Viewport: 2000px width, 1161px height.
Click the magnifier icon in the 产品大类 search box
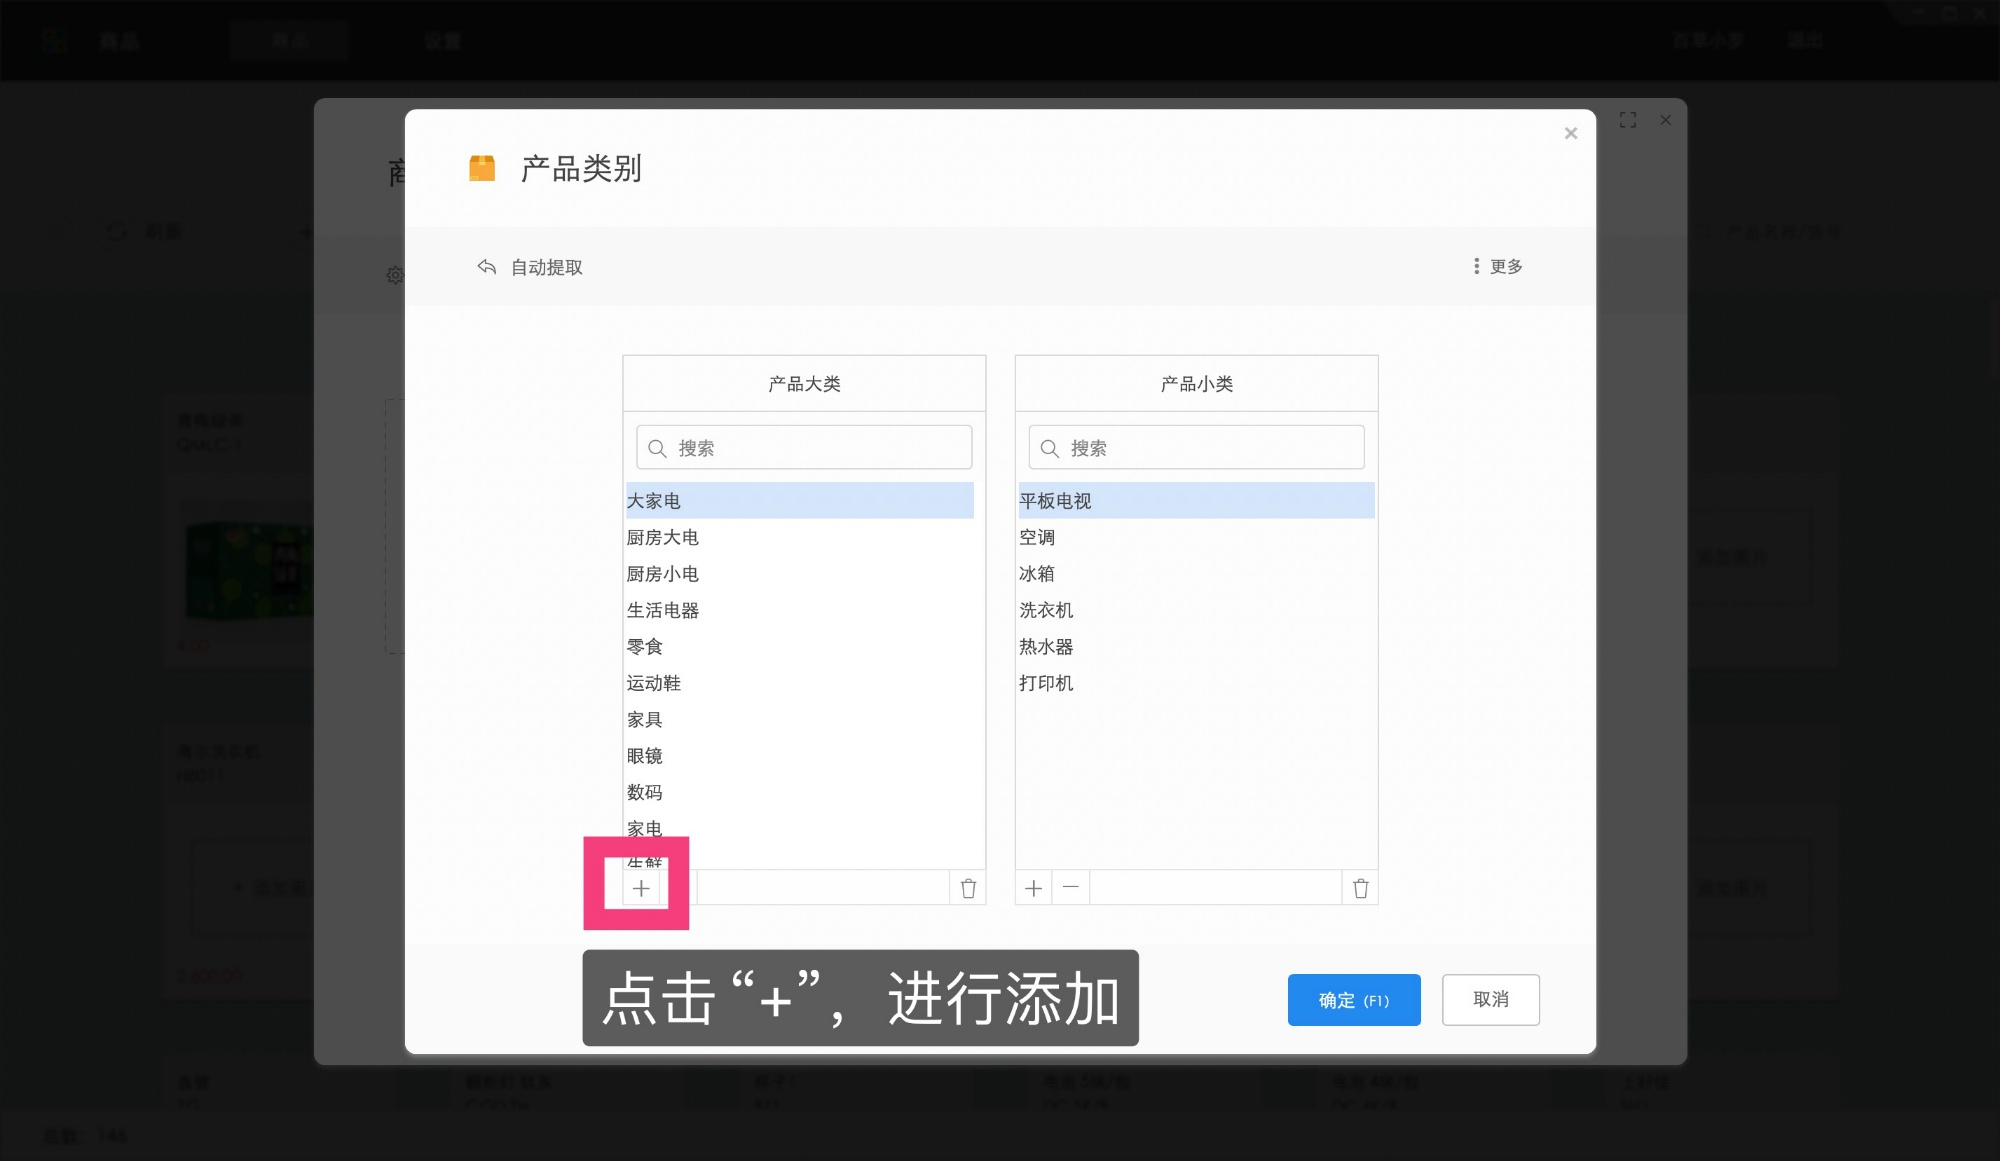coord(658,447)
